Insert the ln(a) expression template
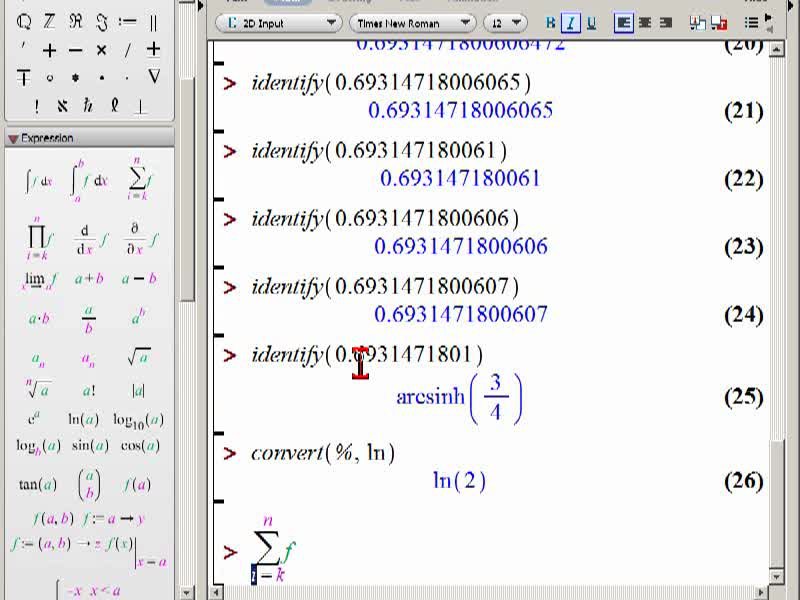800x600 pixels. [x=83, y=419]
